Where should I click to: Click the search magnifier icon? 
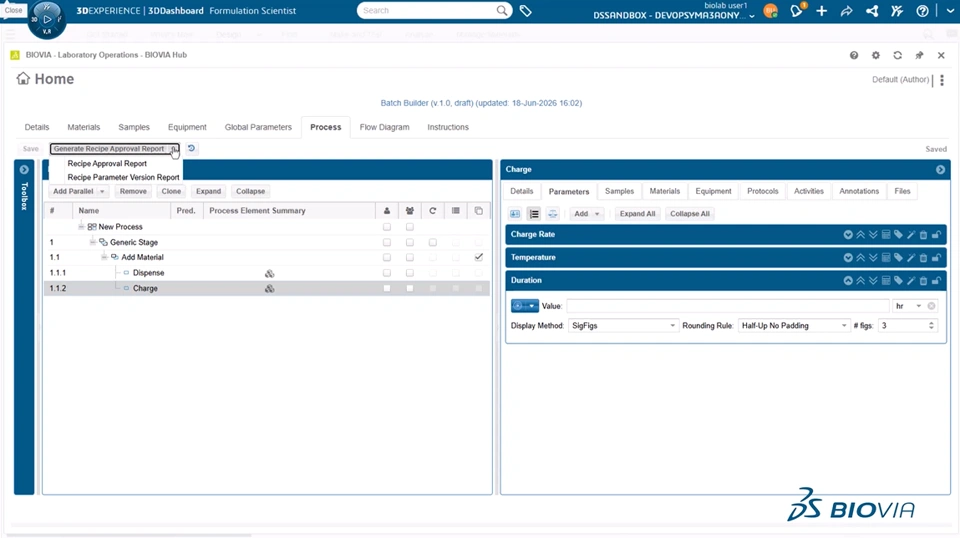pos(502,10)
